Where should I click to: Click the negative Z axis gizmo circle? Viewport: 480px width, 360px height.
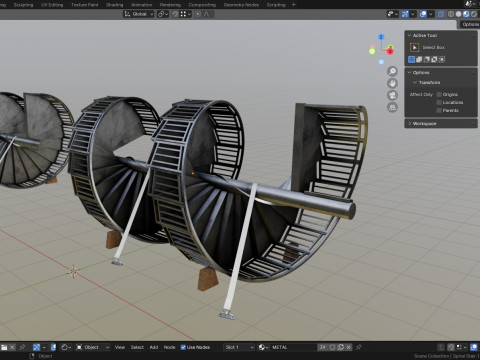click(381, 62)
